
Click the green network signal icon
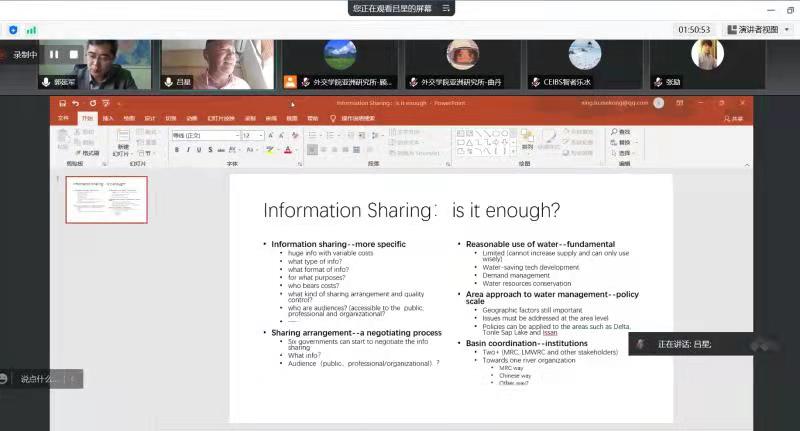click(x=31, y=30)
